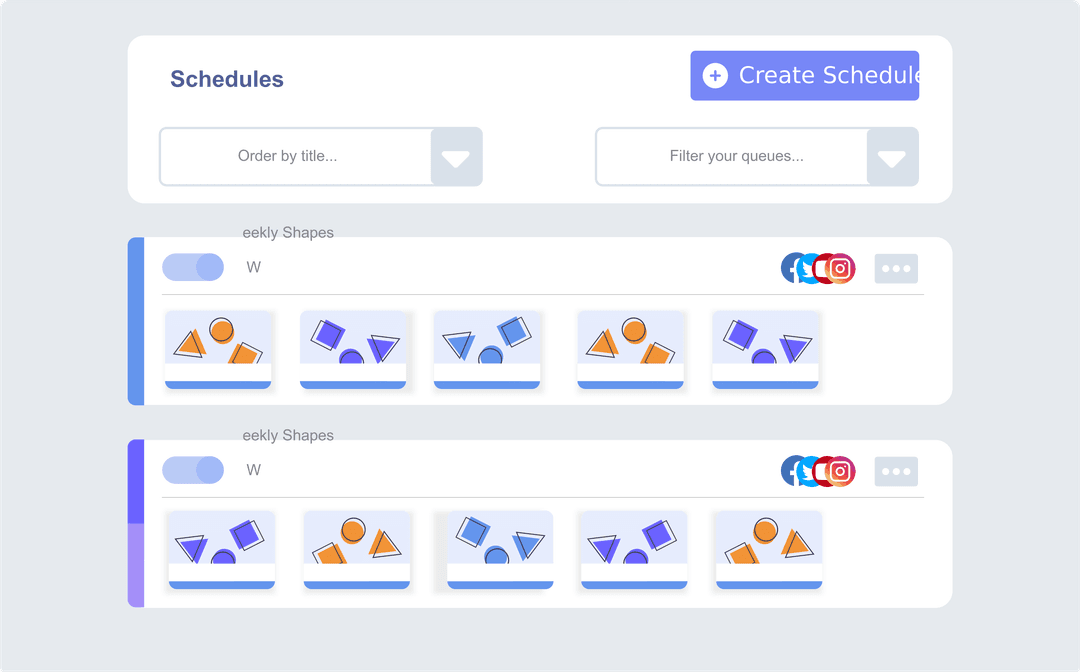This screenshot has width=1080, height=672.
Task: Open the first thumbnail in the first schedule
Action: [x=218, y=349]
